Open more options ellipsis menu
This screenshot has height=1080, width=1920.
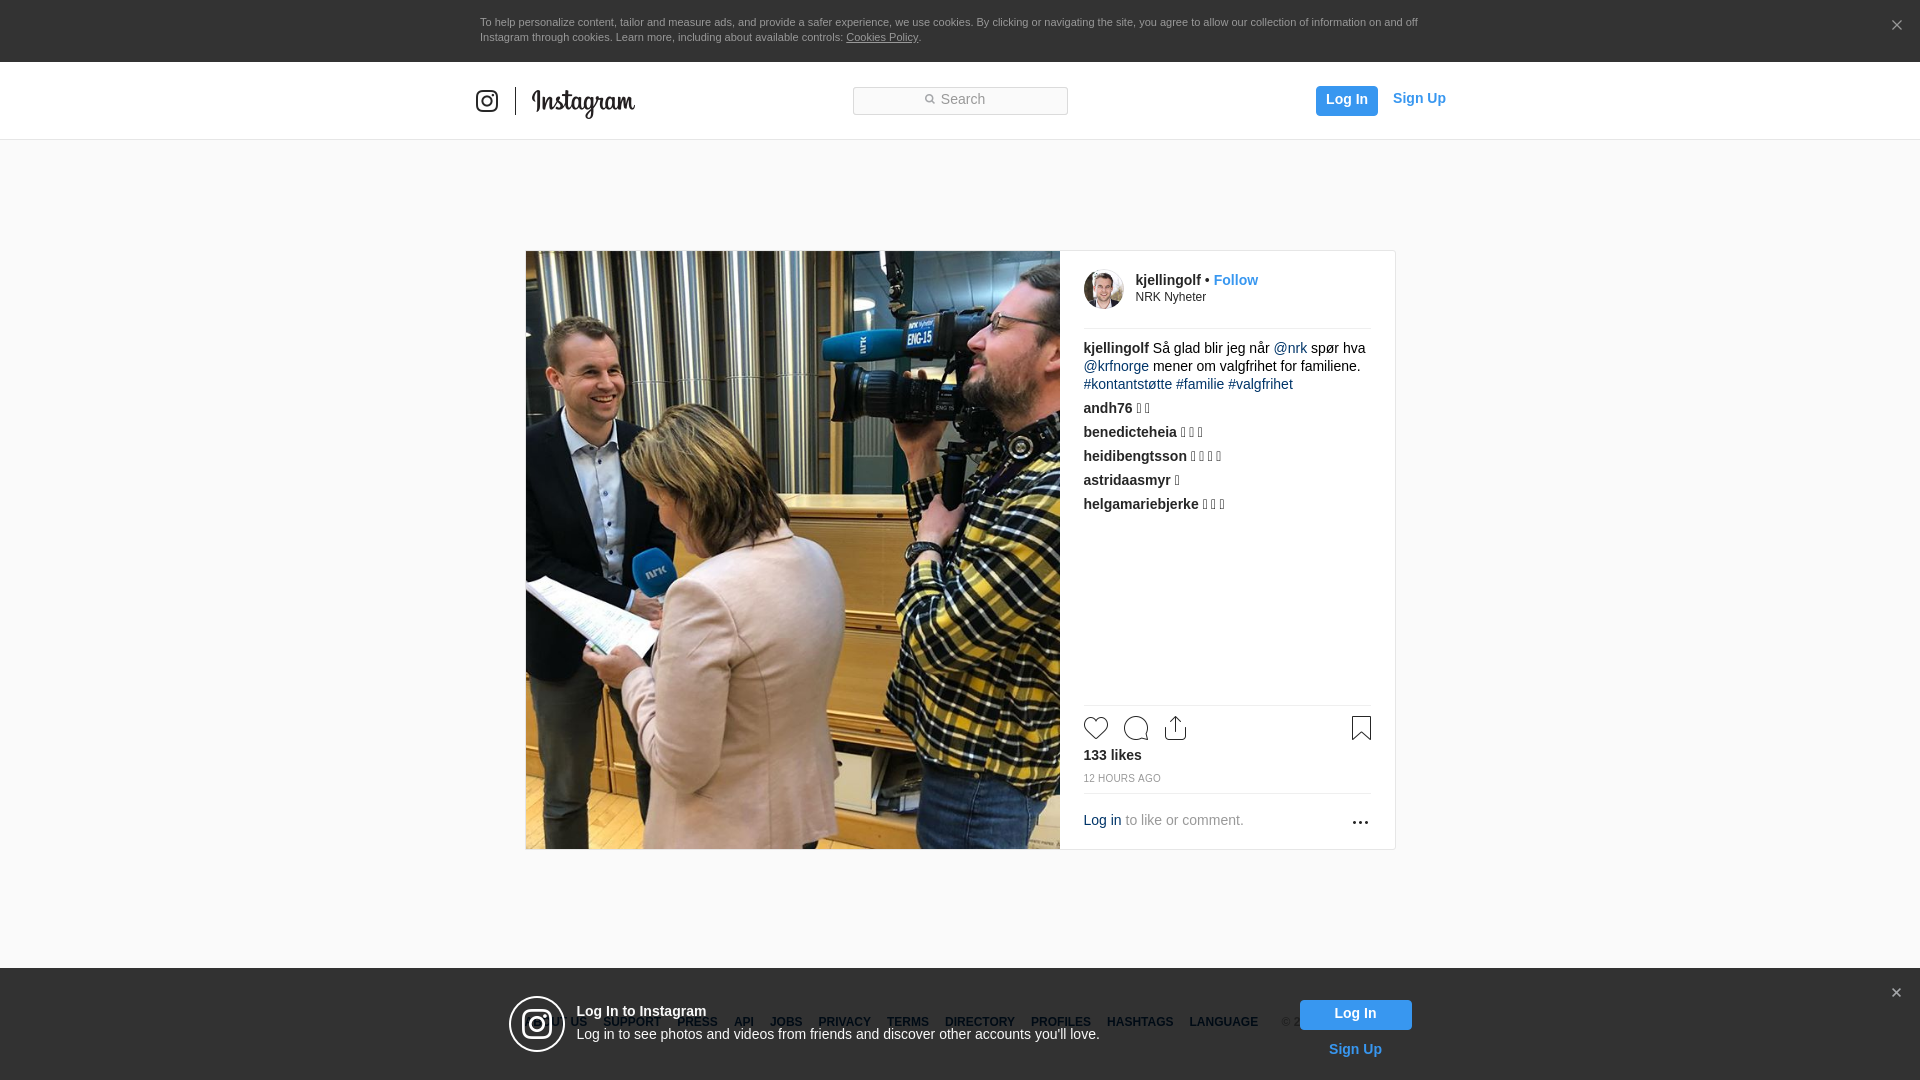coord(1360,822)
